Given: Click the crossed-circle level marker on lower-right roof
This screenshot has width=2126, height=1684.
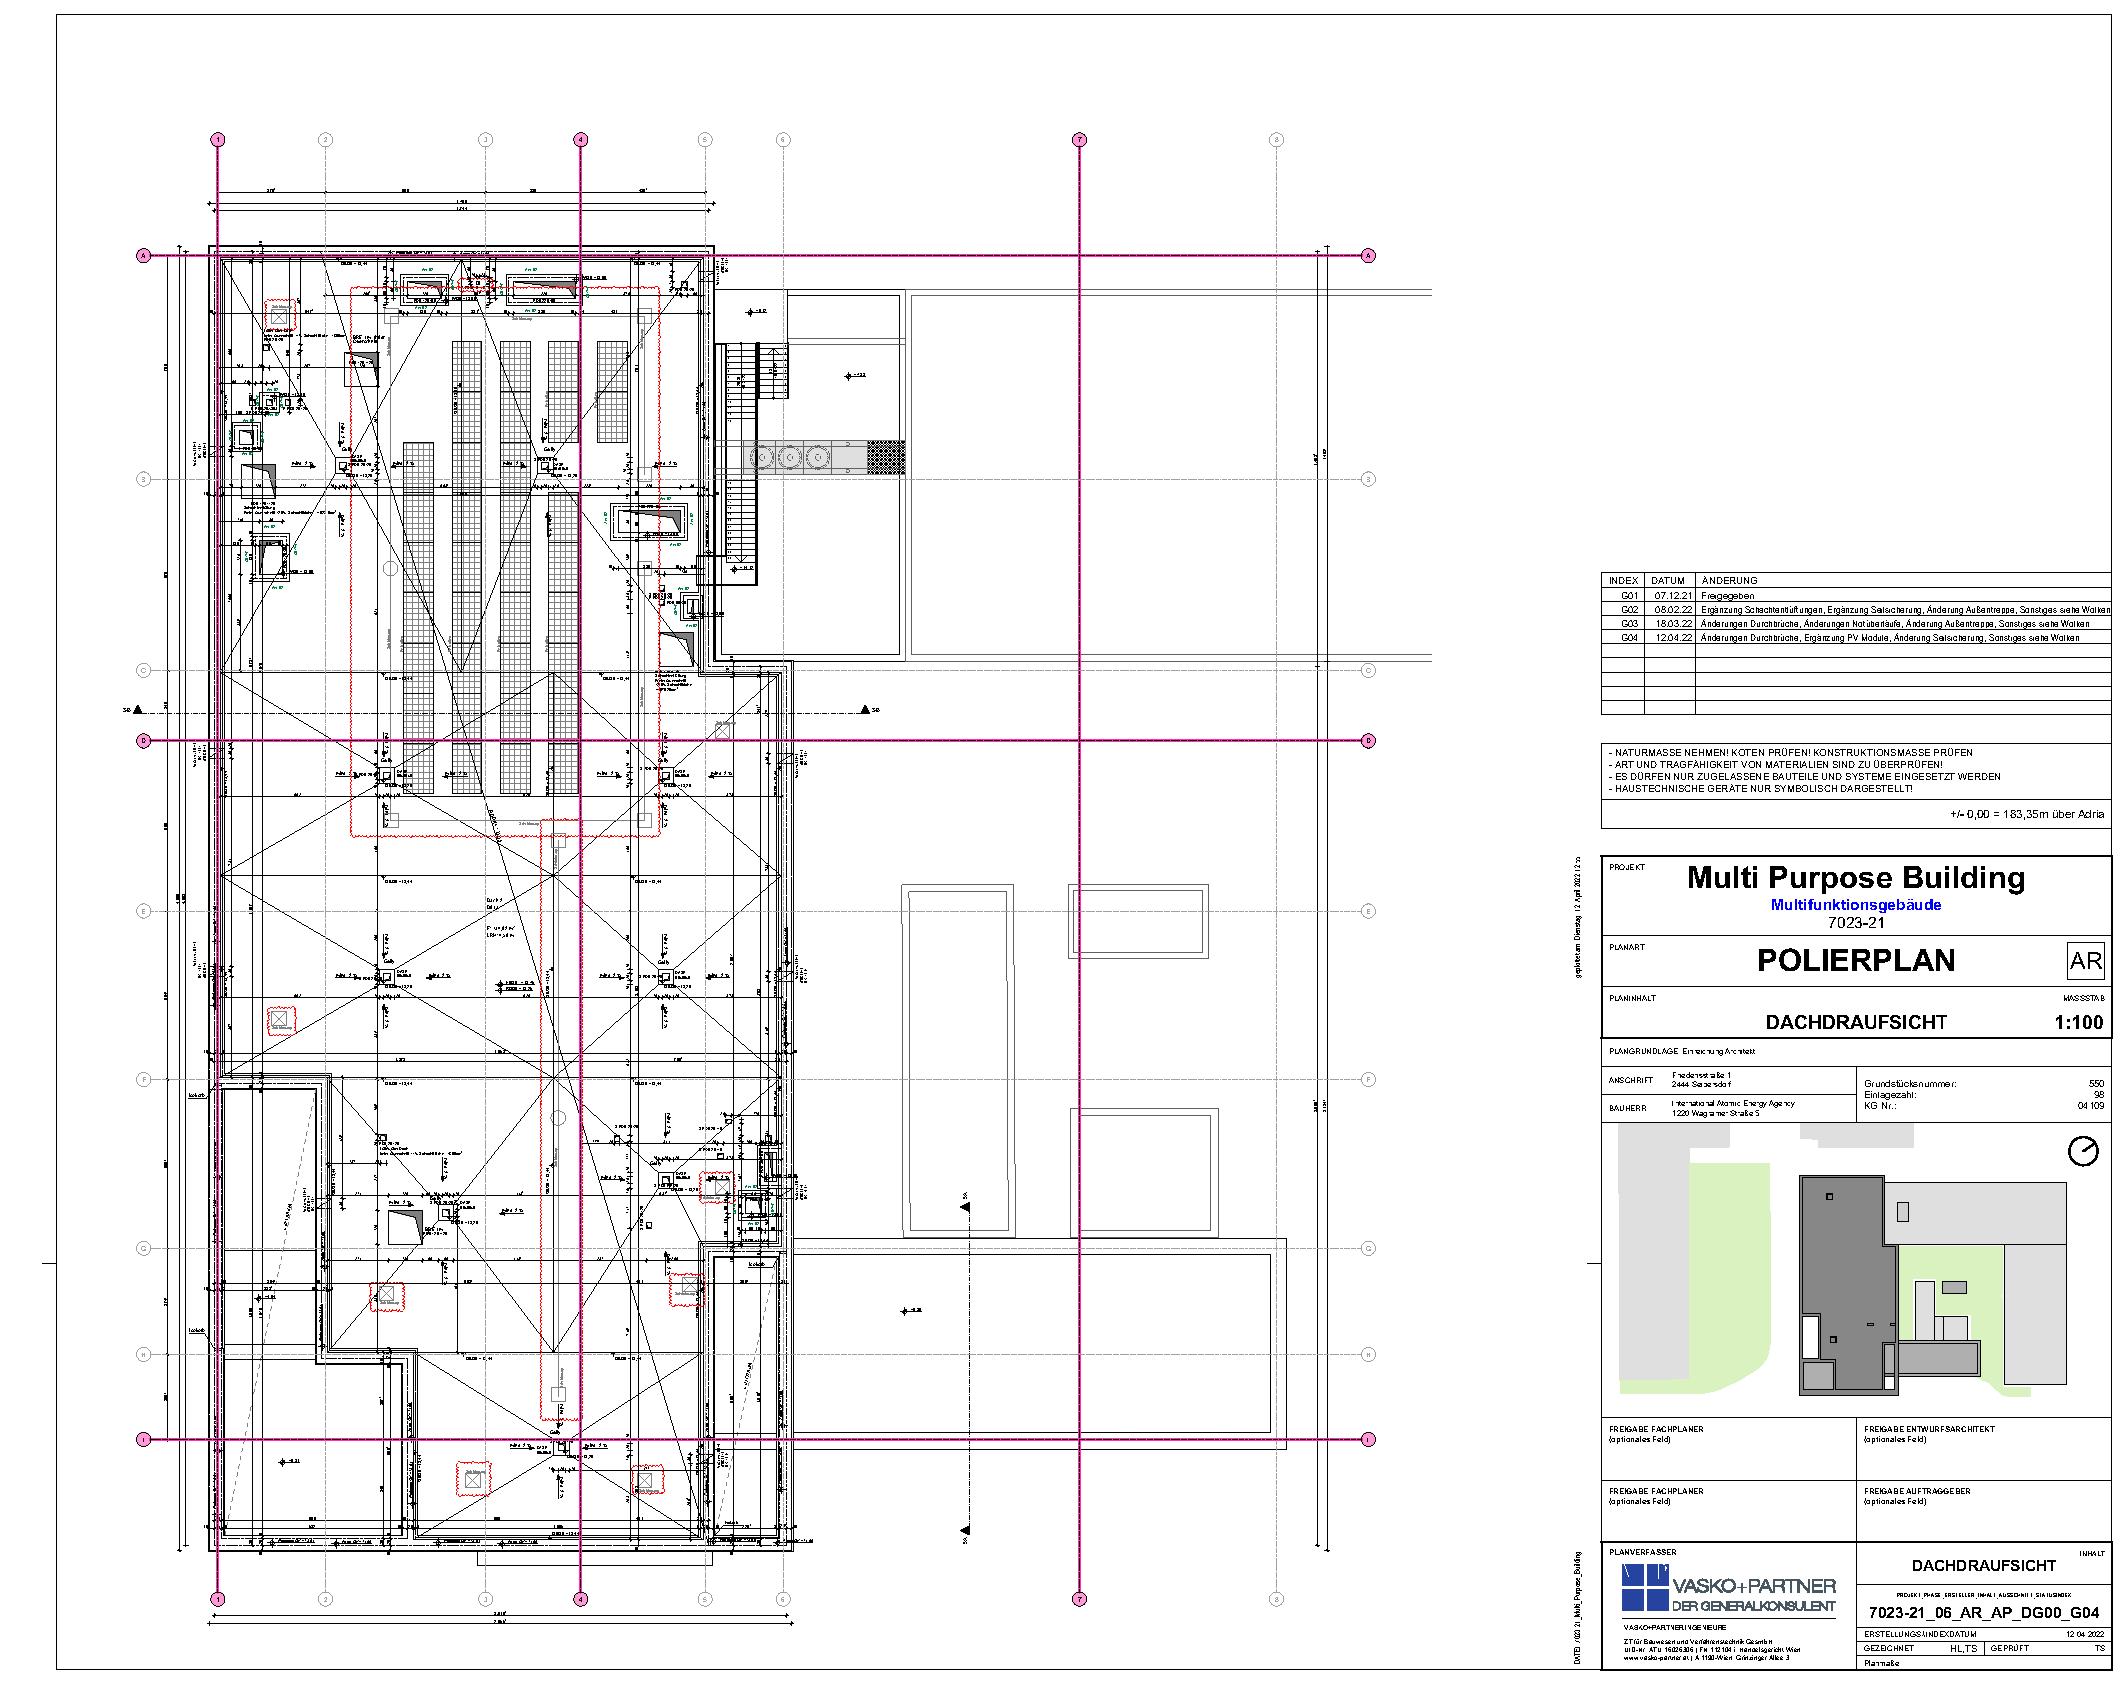Looking at the screenshot, I should [905, 1311].
